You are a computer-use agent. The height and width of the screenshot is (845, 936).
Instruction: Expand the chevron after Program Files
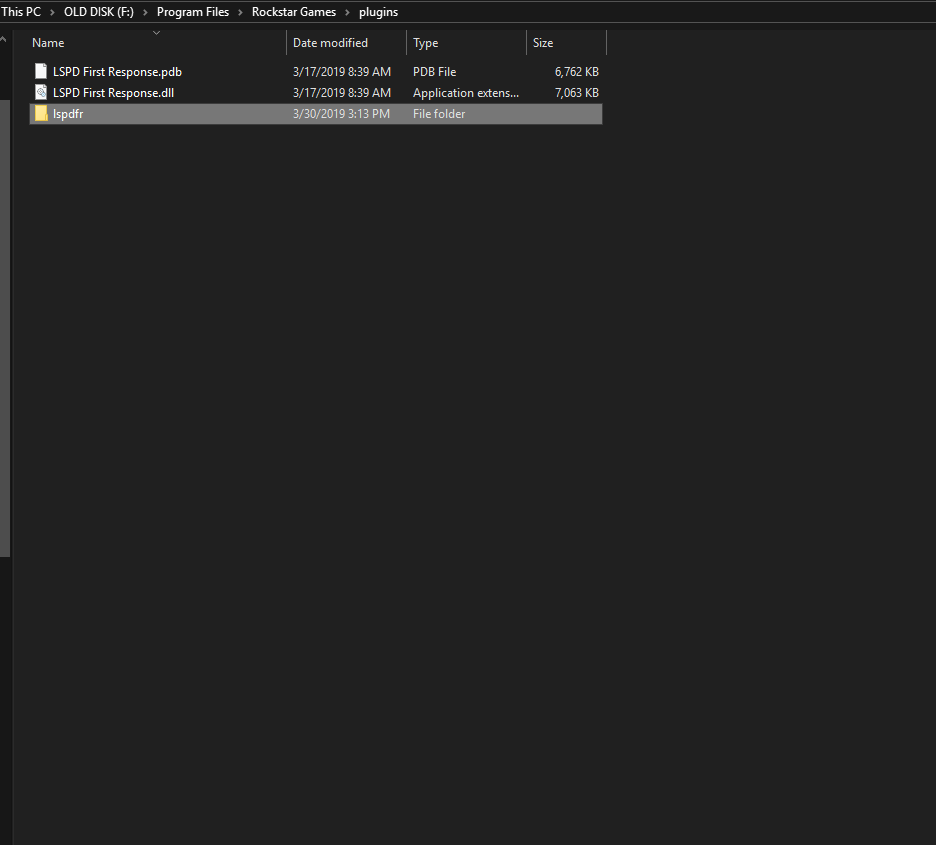pyautogui.click(x=240, y=12)
